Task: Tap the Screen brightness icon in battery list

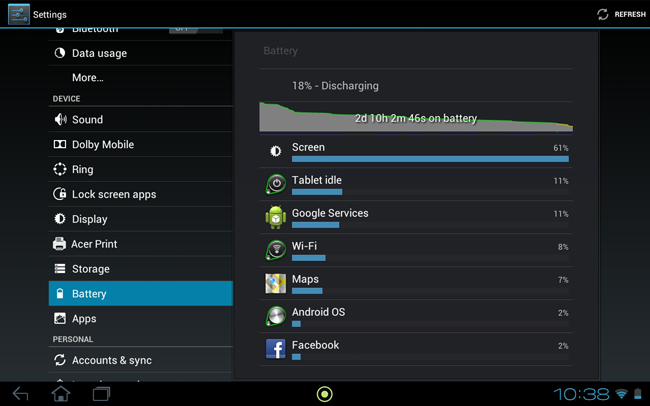Action: point(276,151)
